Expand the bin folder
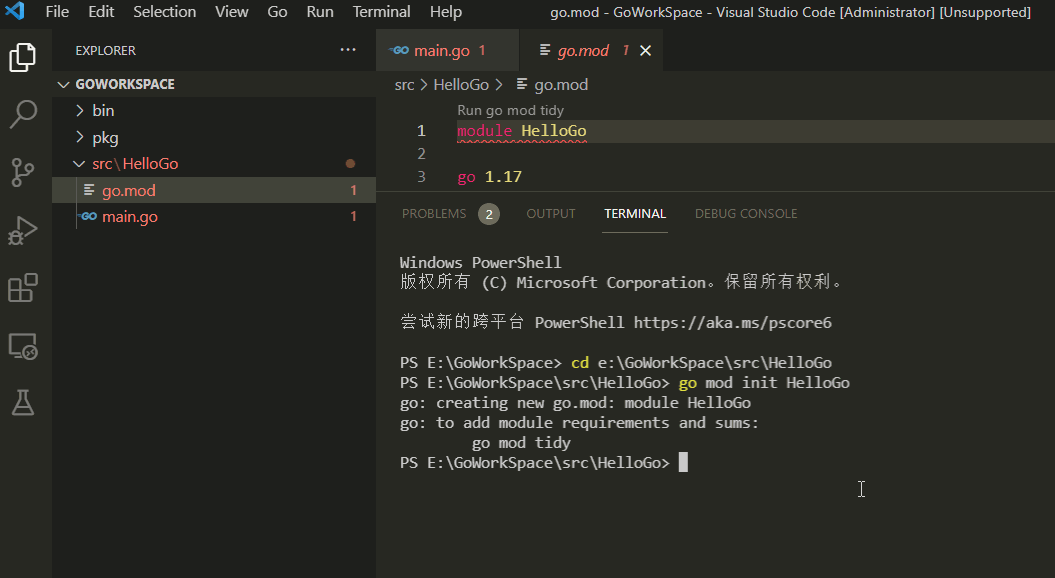This screenshot has width=1055, height=578. (80, 110)
